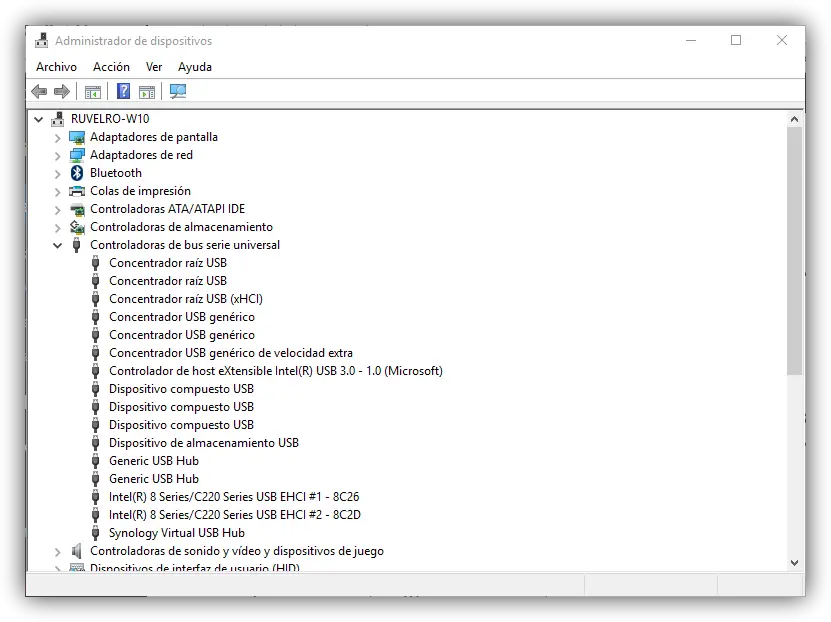Viewport: 831px width, 622px height.
Task: Click USB icon beside Intel EHCI #1 - 8C26
Action: pyautogui.click(x=95, y=497)
